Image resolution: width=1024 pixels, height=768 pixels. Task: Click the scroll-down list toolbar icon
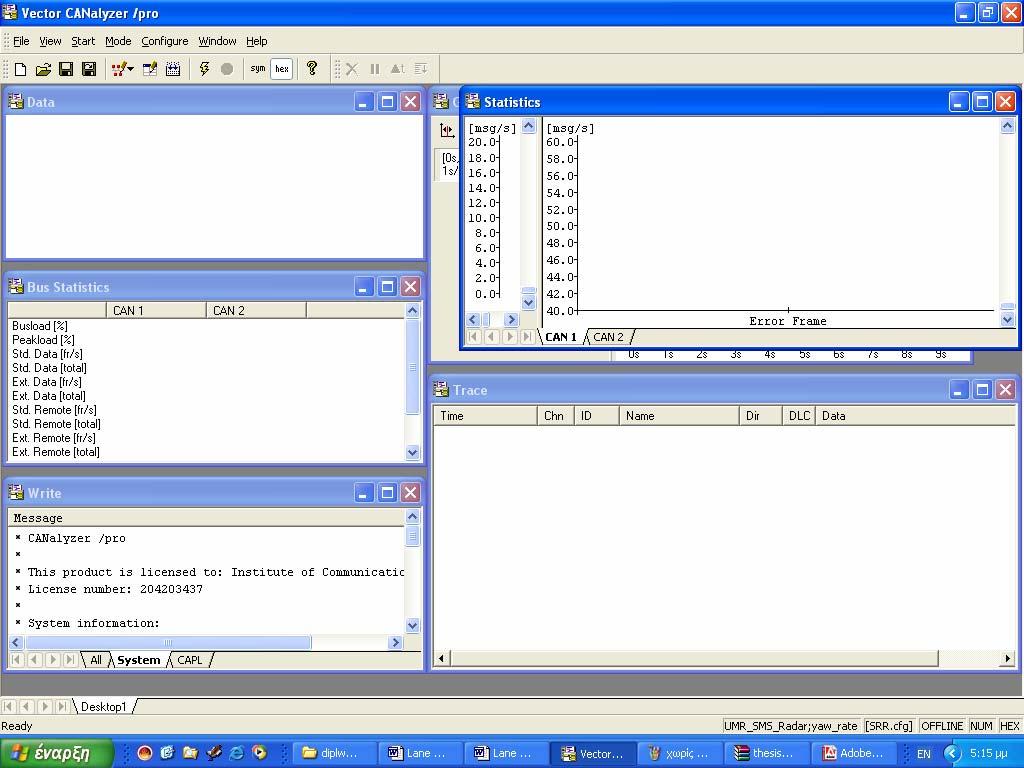tap(421, 69)
